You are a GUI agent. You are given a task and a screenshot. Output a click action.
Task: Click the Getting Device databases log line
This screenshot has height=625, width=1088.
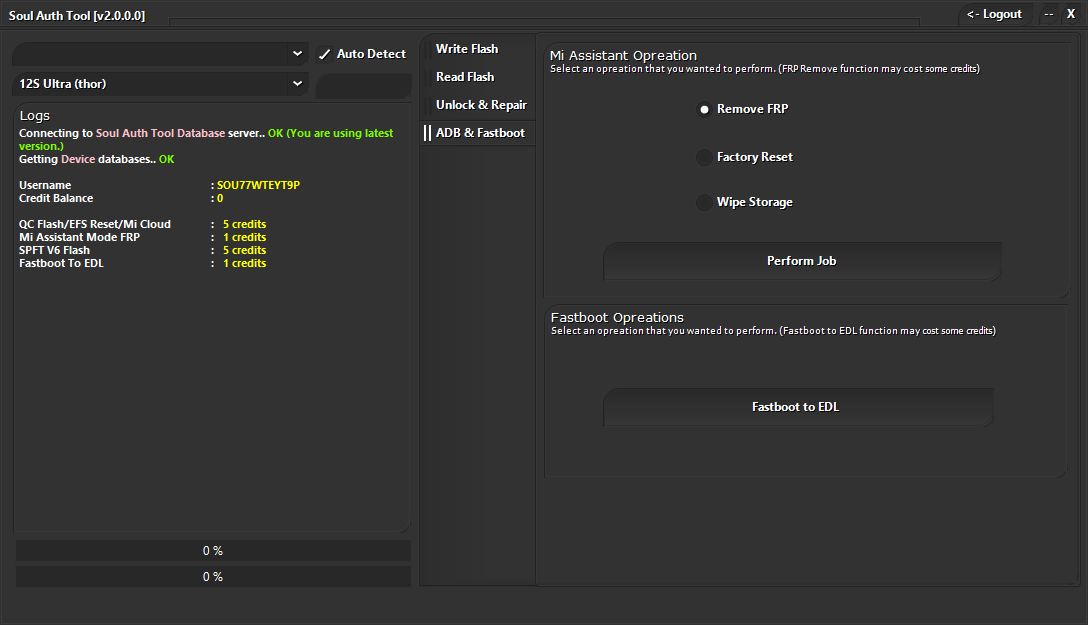(96, 160)
